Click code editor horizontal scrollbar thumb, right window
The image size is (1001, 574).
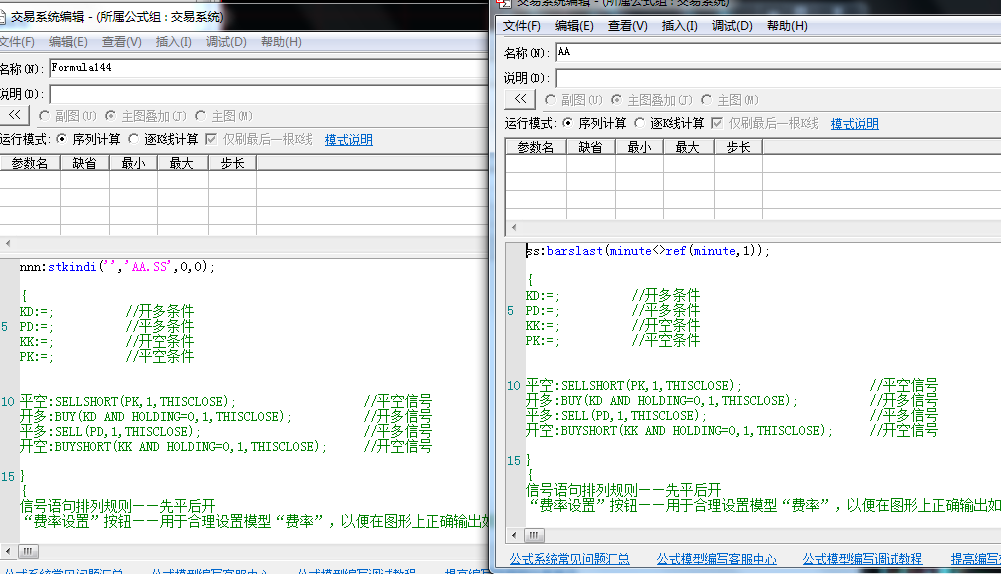coord(534,535)
